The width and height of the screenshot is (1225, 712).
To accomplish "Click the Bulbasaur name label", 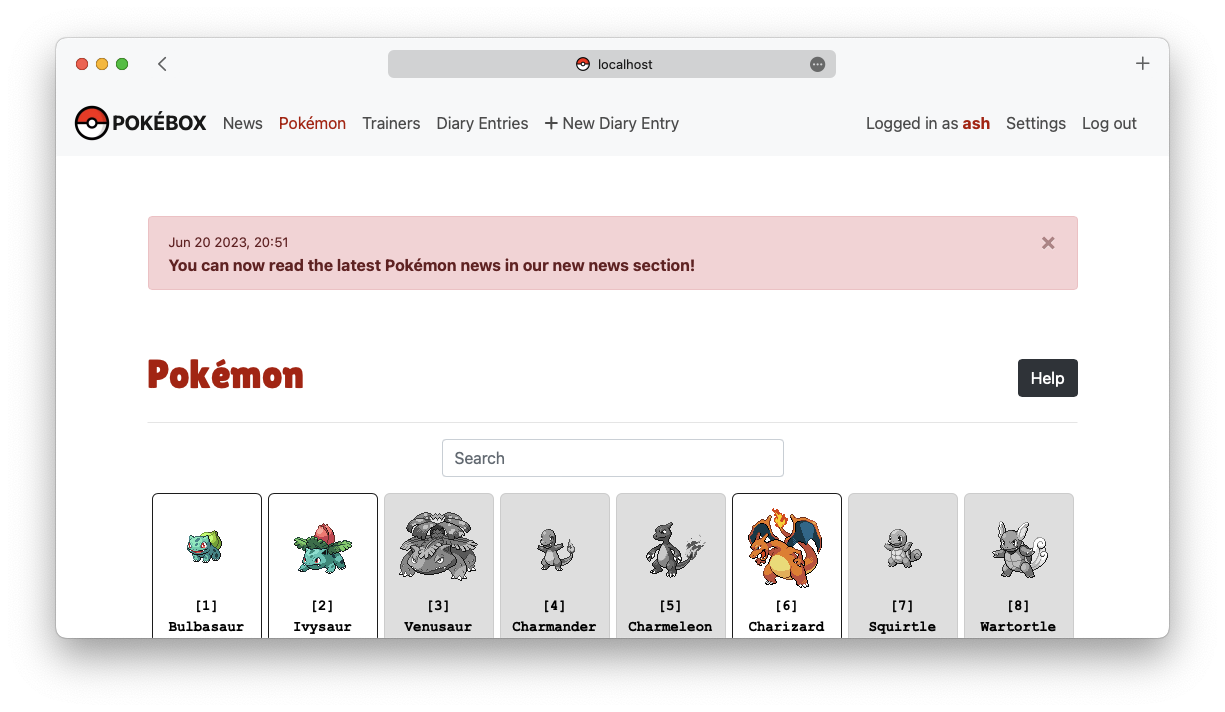I will [206, 627].
